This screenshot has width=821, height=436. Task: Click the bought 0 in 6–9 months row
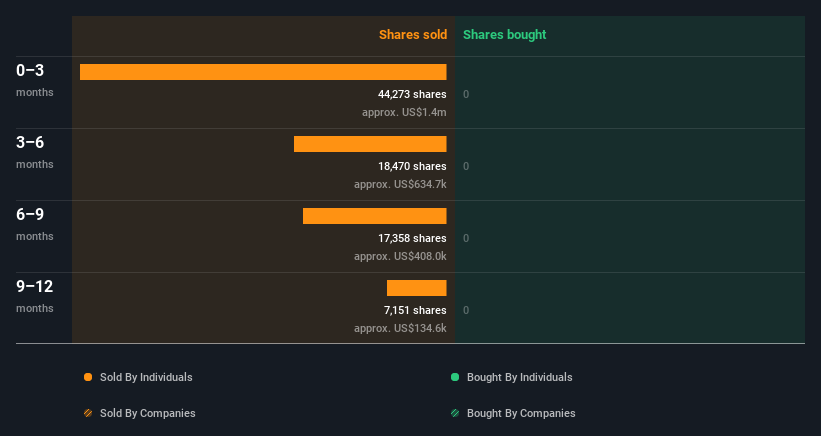466,238
